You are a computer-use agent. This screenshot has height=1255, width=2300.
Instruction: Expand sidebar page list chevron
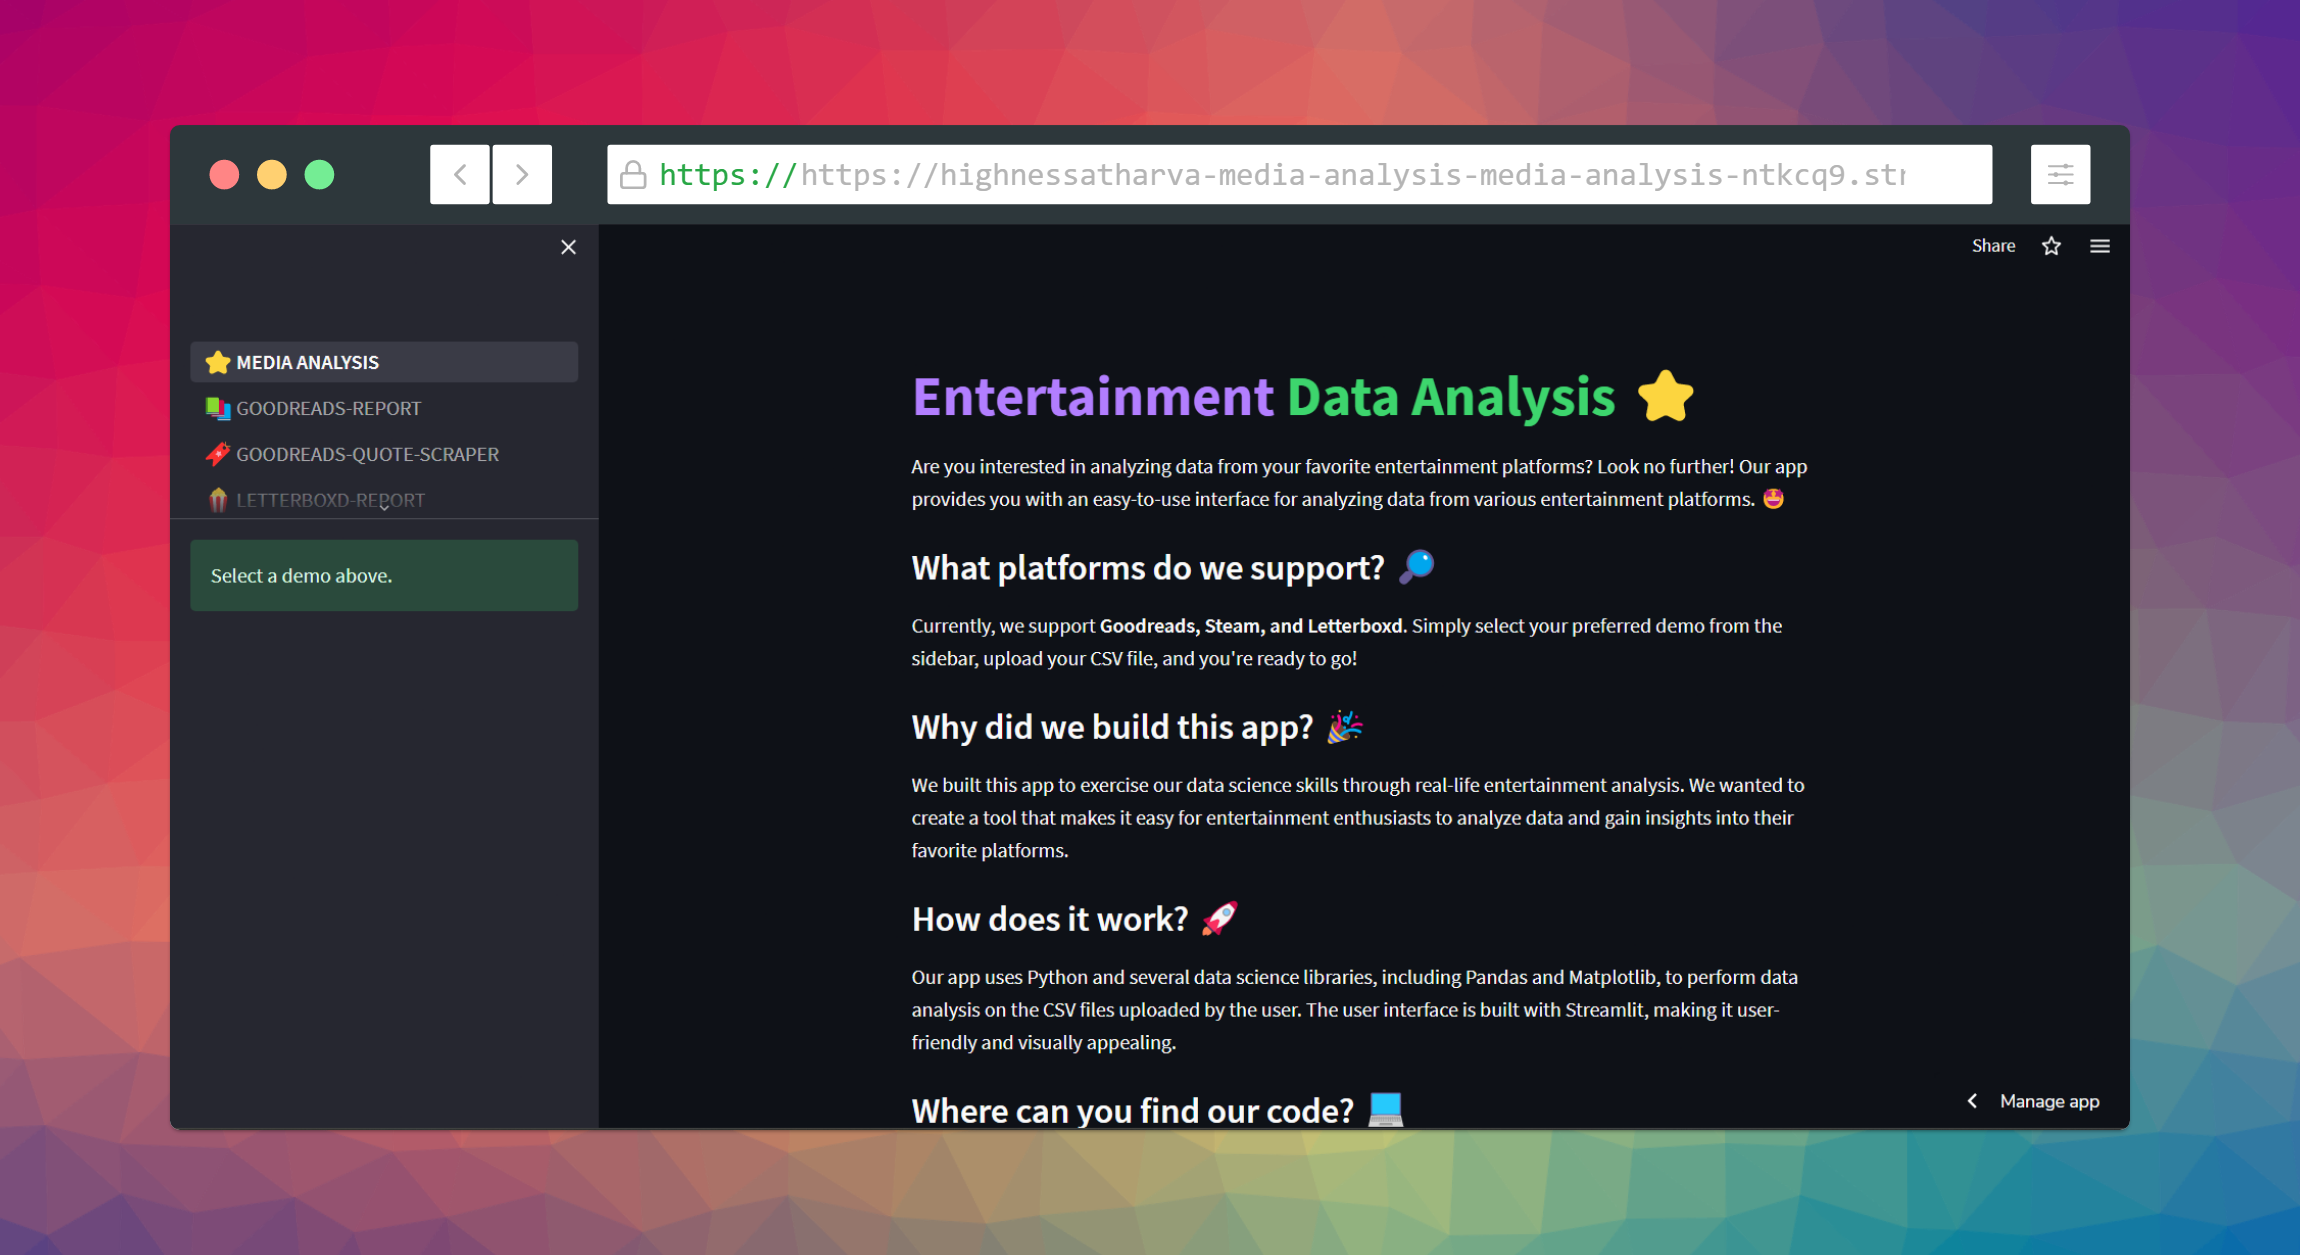(384, 507)
